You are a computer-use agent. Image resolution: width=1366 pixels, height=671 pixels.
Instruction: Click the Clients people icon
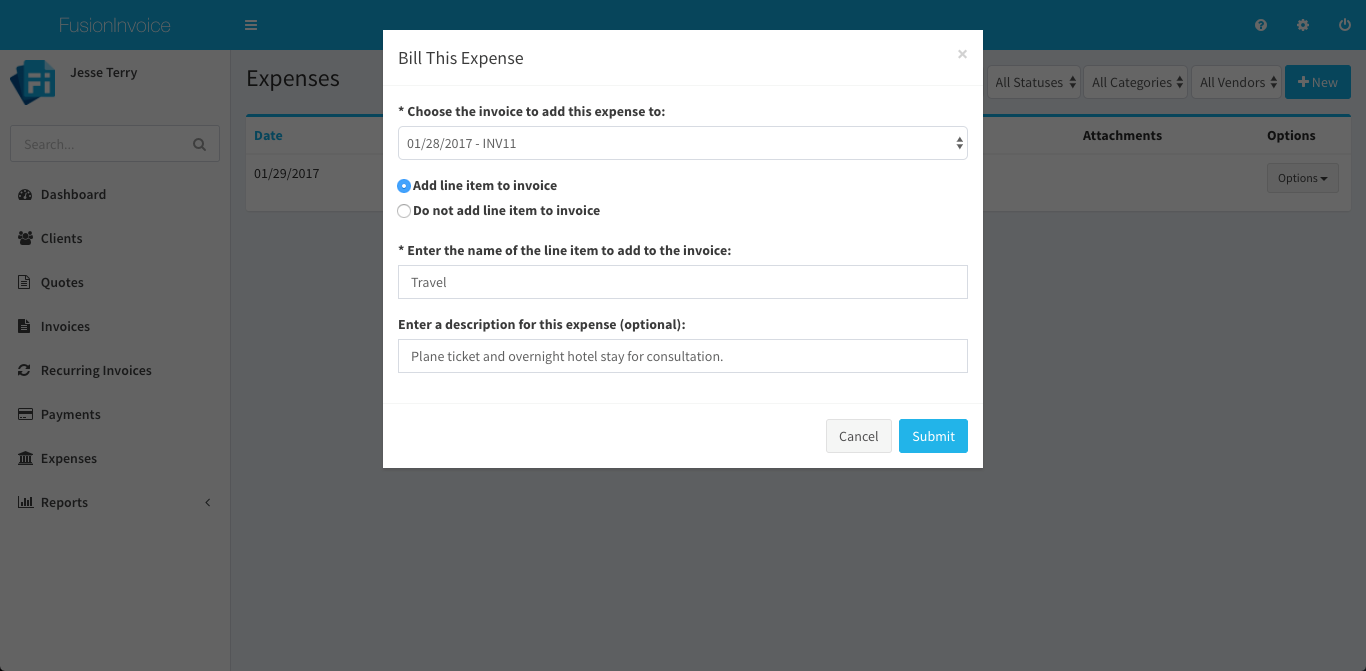[25, 239]
